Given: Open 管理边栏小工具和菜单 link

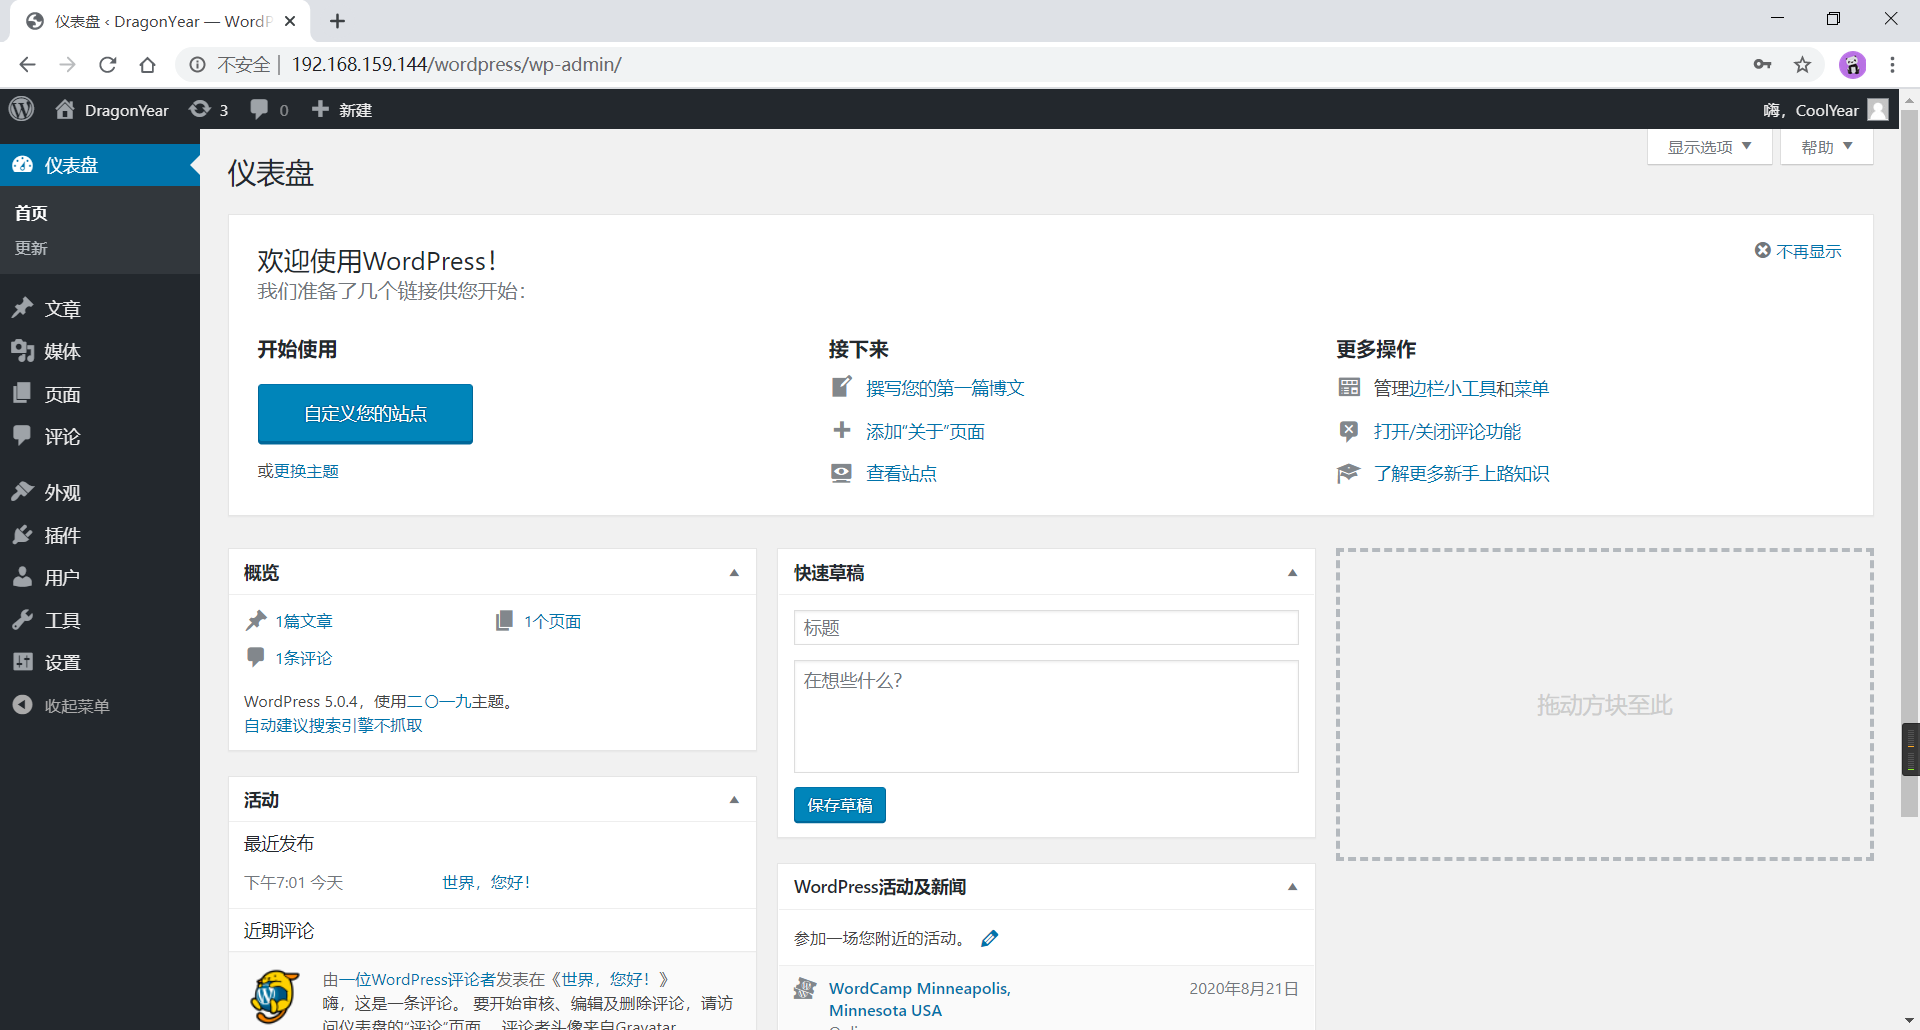Looking at the screenshot, I should [x=1461, y=388].
